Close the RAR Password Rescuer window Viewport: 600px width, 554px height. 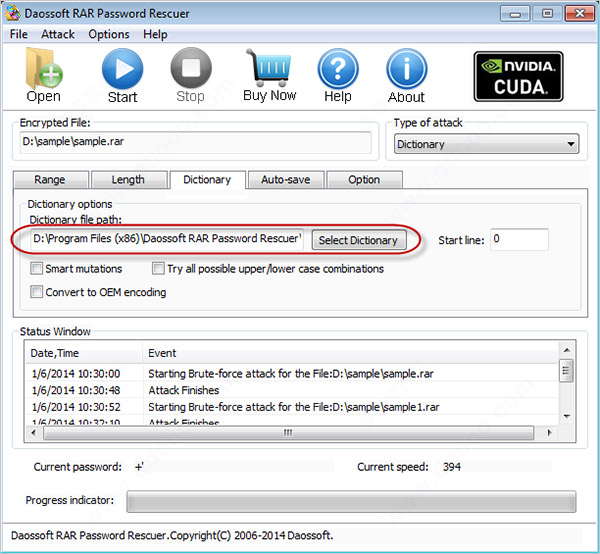point(580,14)
